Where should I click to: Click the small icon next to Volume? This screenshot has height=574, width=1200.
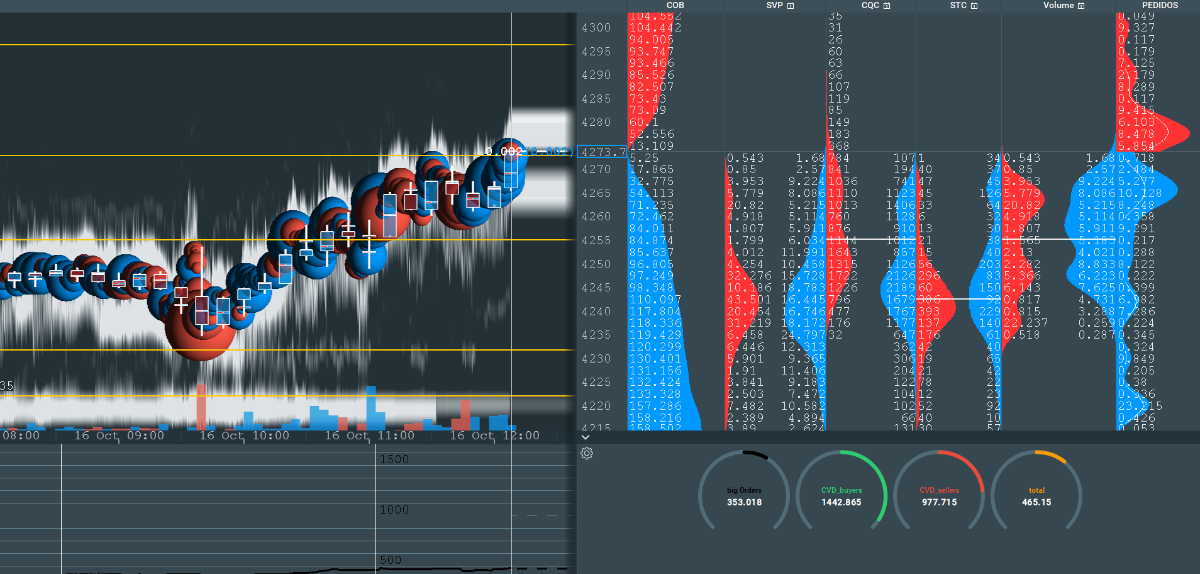(x=1081, y=6)
